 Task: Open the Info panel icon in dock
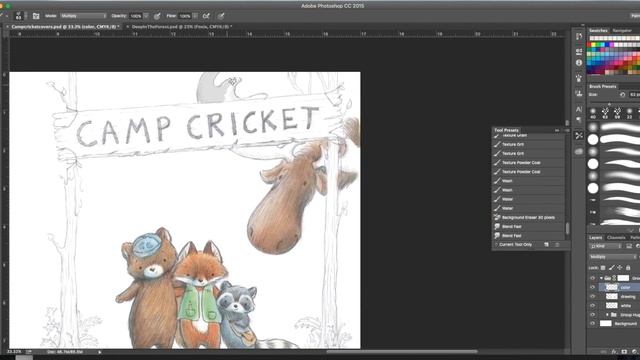tap(579, 62)
